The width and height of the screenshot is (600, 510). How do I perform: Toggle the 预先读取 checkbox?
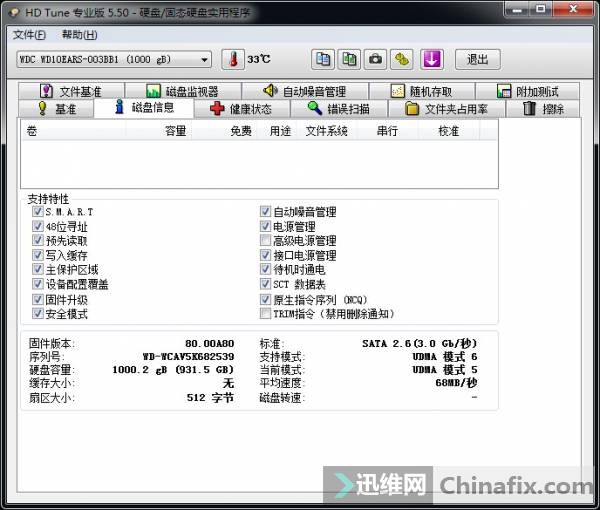(38, 240)
